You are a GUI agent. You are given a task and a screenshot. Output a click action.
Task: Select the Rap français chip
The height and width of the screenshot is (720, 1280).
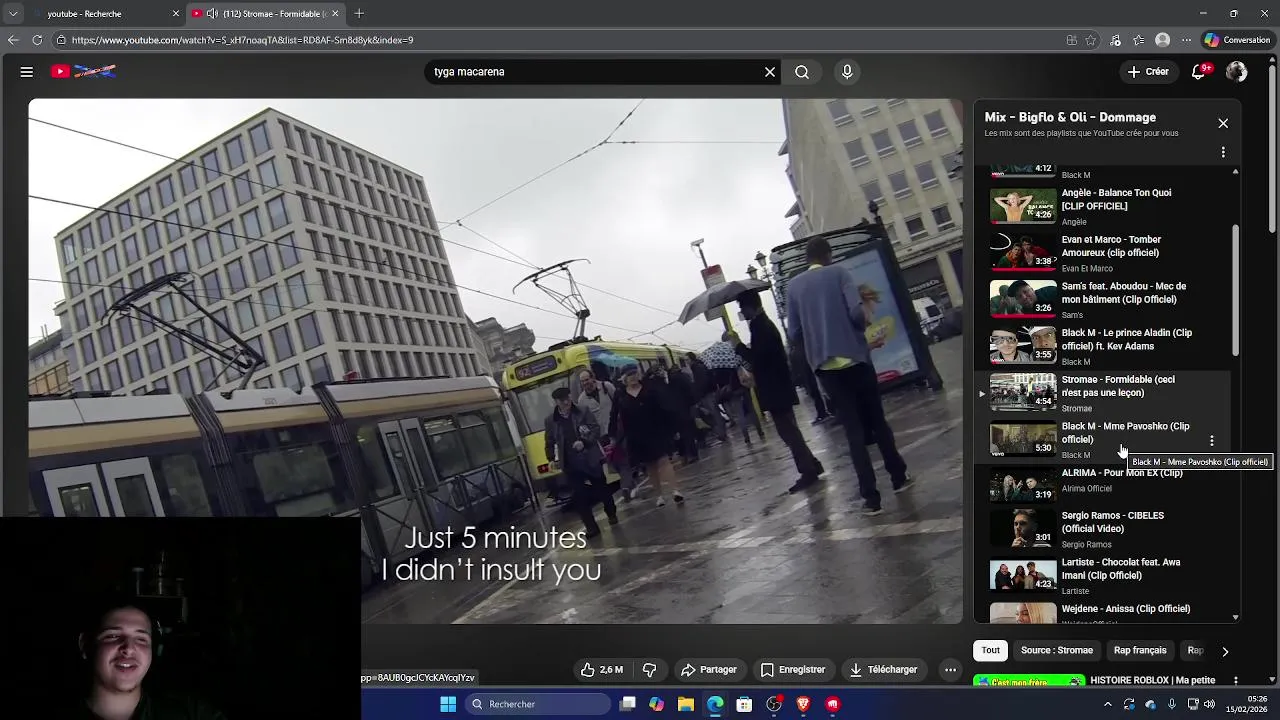(x=1140, y=650)
